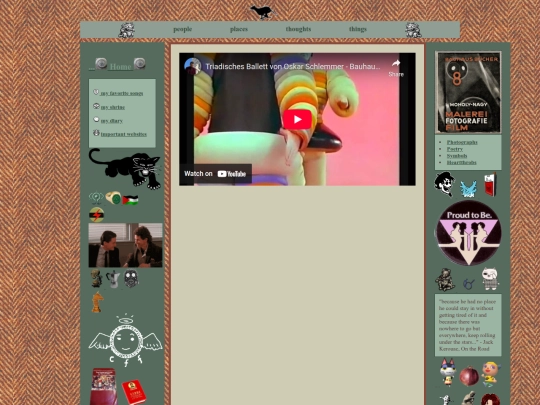Click the tall red package beside the red book
Image resolution: width=540 pixels, height=405 pixels.
pyautogui.click(x=103, y=386)
